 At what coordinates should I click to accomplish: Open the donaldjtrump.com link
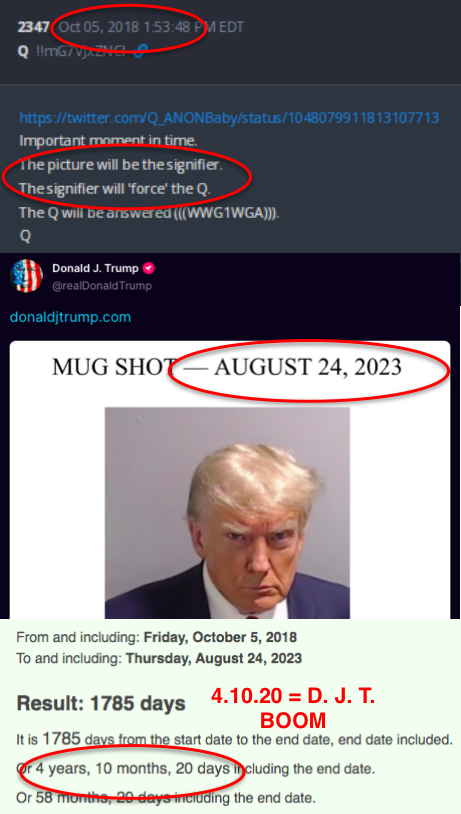pos(70,317)
